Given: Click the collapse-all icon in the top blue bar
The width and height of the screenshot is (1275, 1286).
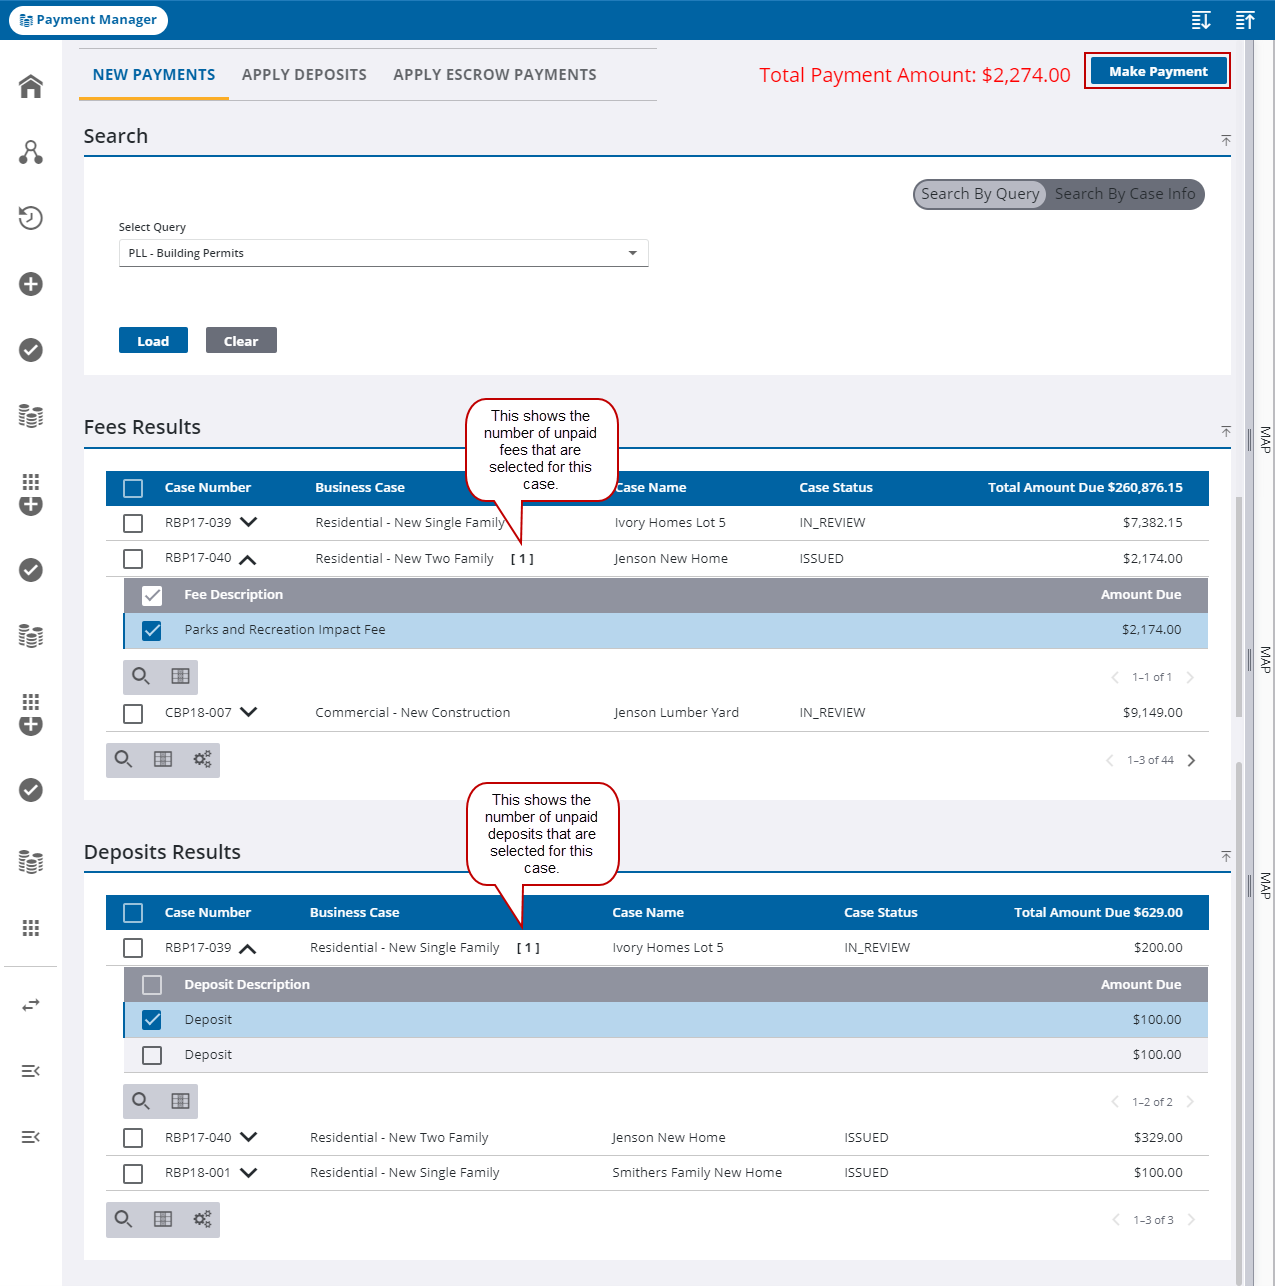Looking at the screenshot, I should pos(1244,20).
